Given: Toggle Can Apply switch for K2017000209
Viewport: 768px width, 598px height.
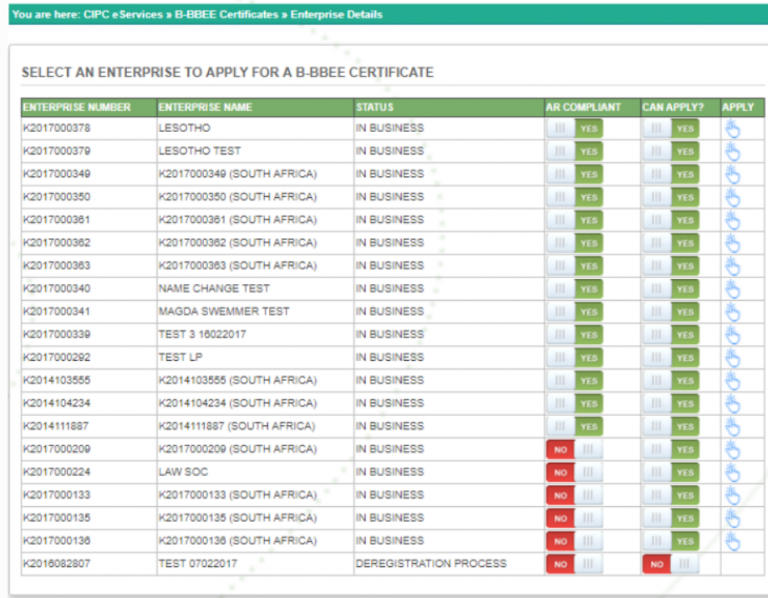Looking at the screenshot, I should coord(670,450).
